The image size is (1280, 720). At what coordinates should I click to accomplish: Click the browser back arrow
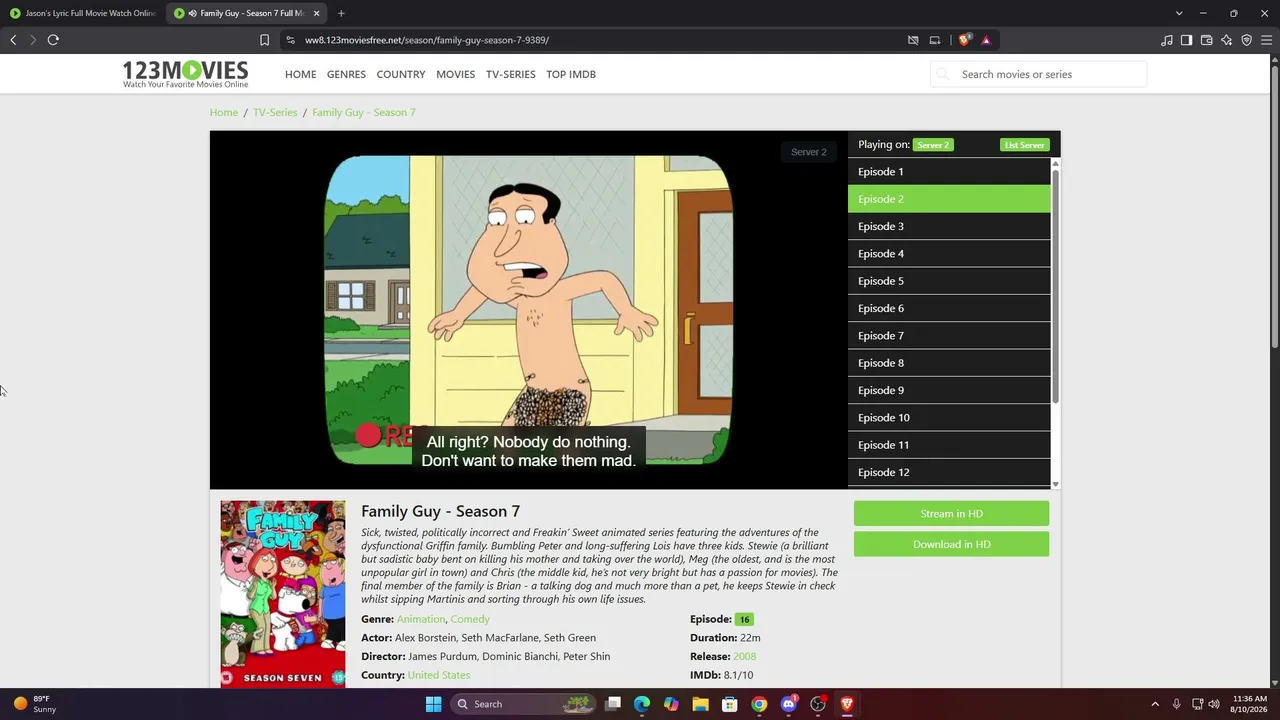click(13, 40)
